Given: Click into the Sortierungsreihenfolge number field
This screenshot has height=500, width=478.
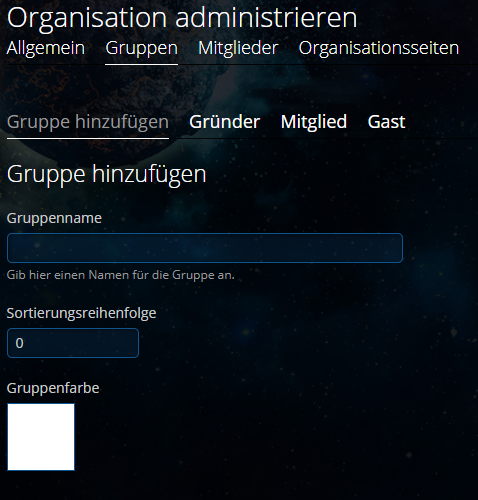Looking at the screenshot, I should pyautogui.click(x=73, y=343).
